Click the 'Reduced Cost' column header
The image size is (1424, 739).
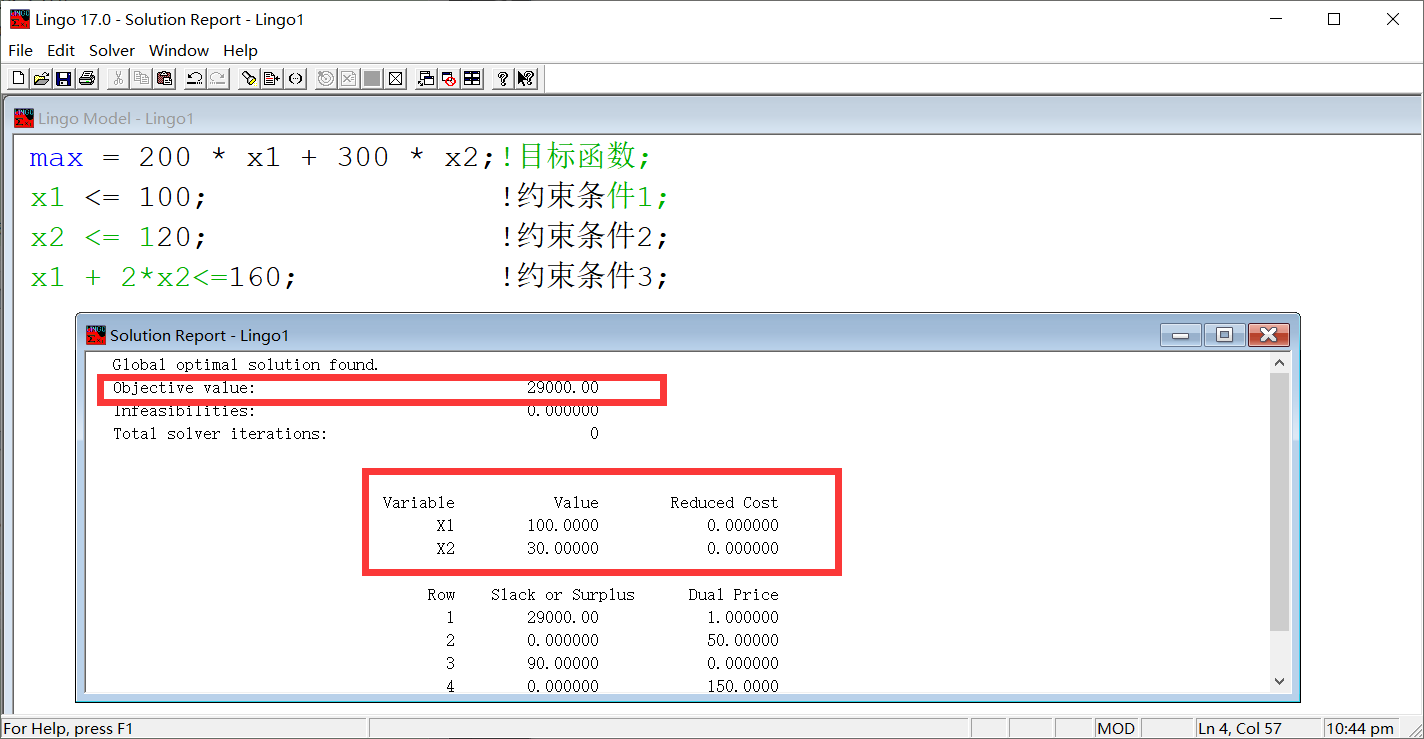(724, 503)
